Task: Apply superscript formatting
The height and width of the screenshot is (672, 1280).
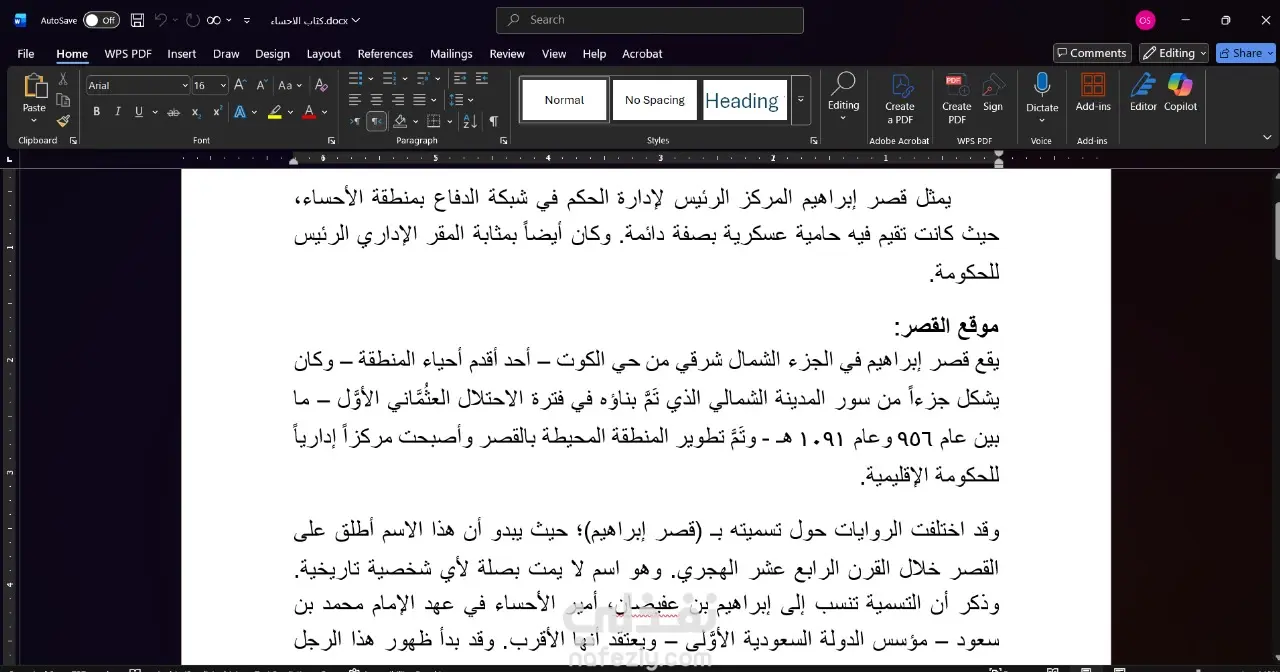Action: click(x=217, y=112)
